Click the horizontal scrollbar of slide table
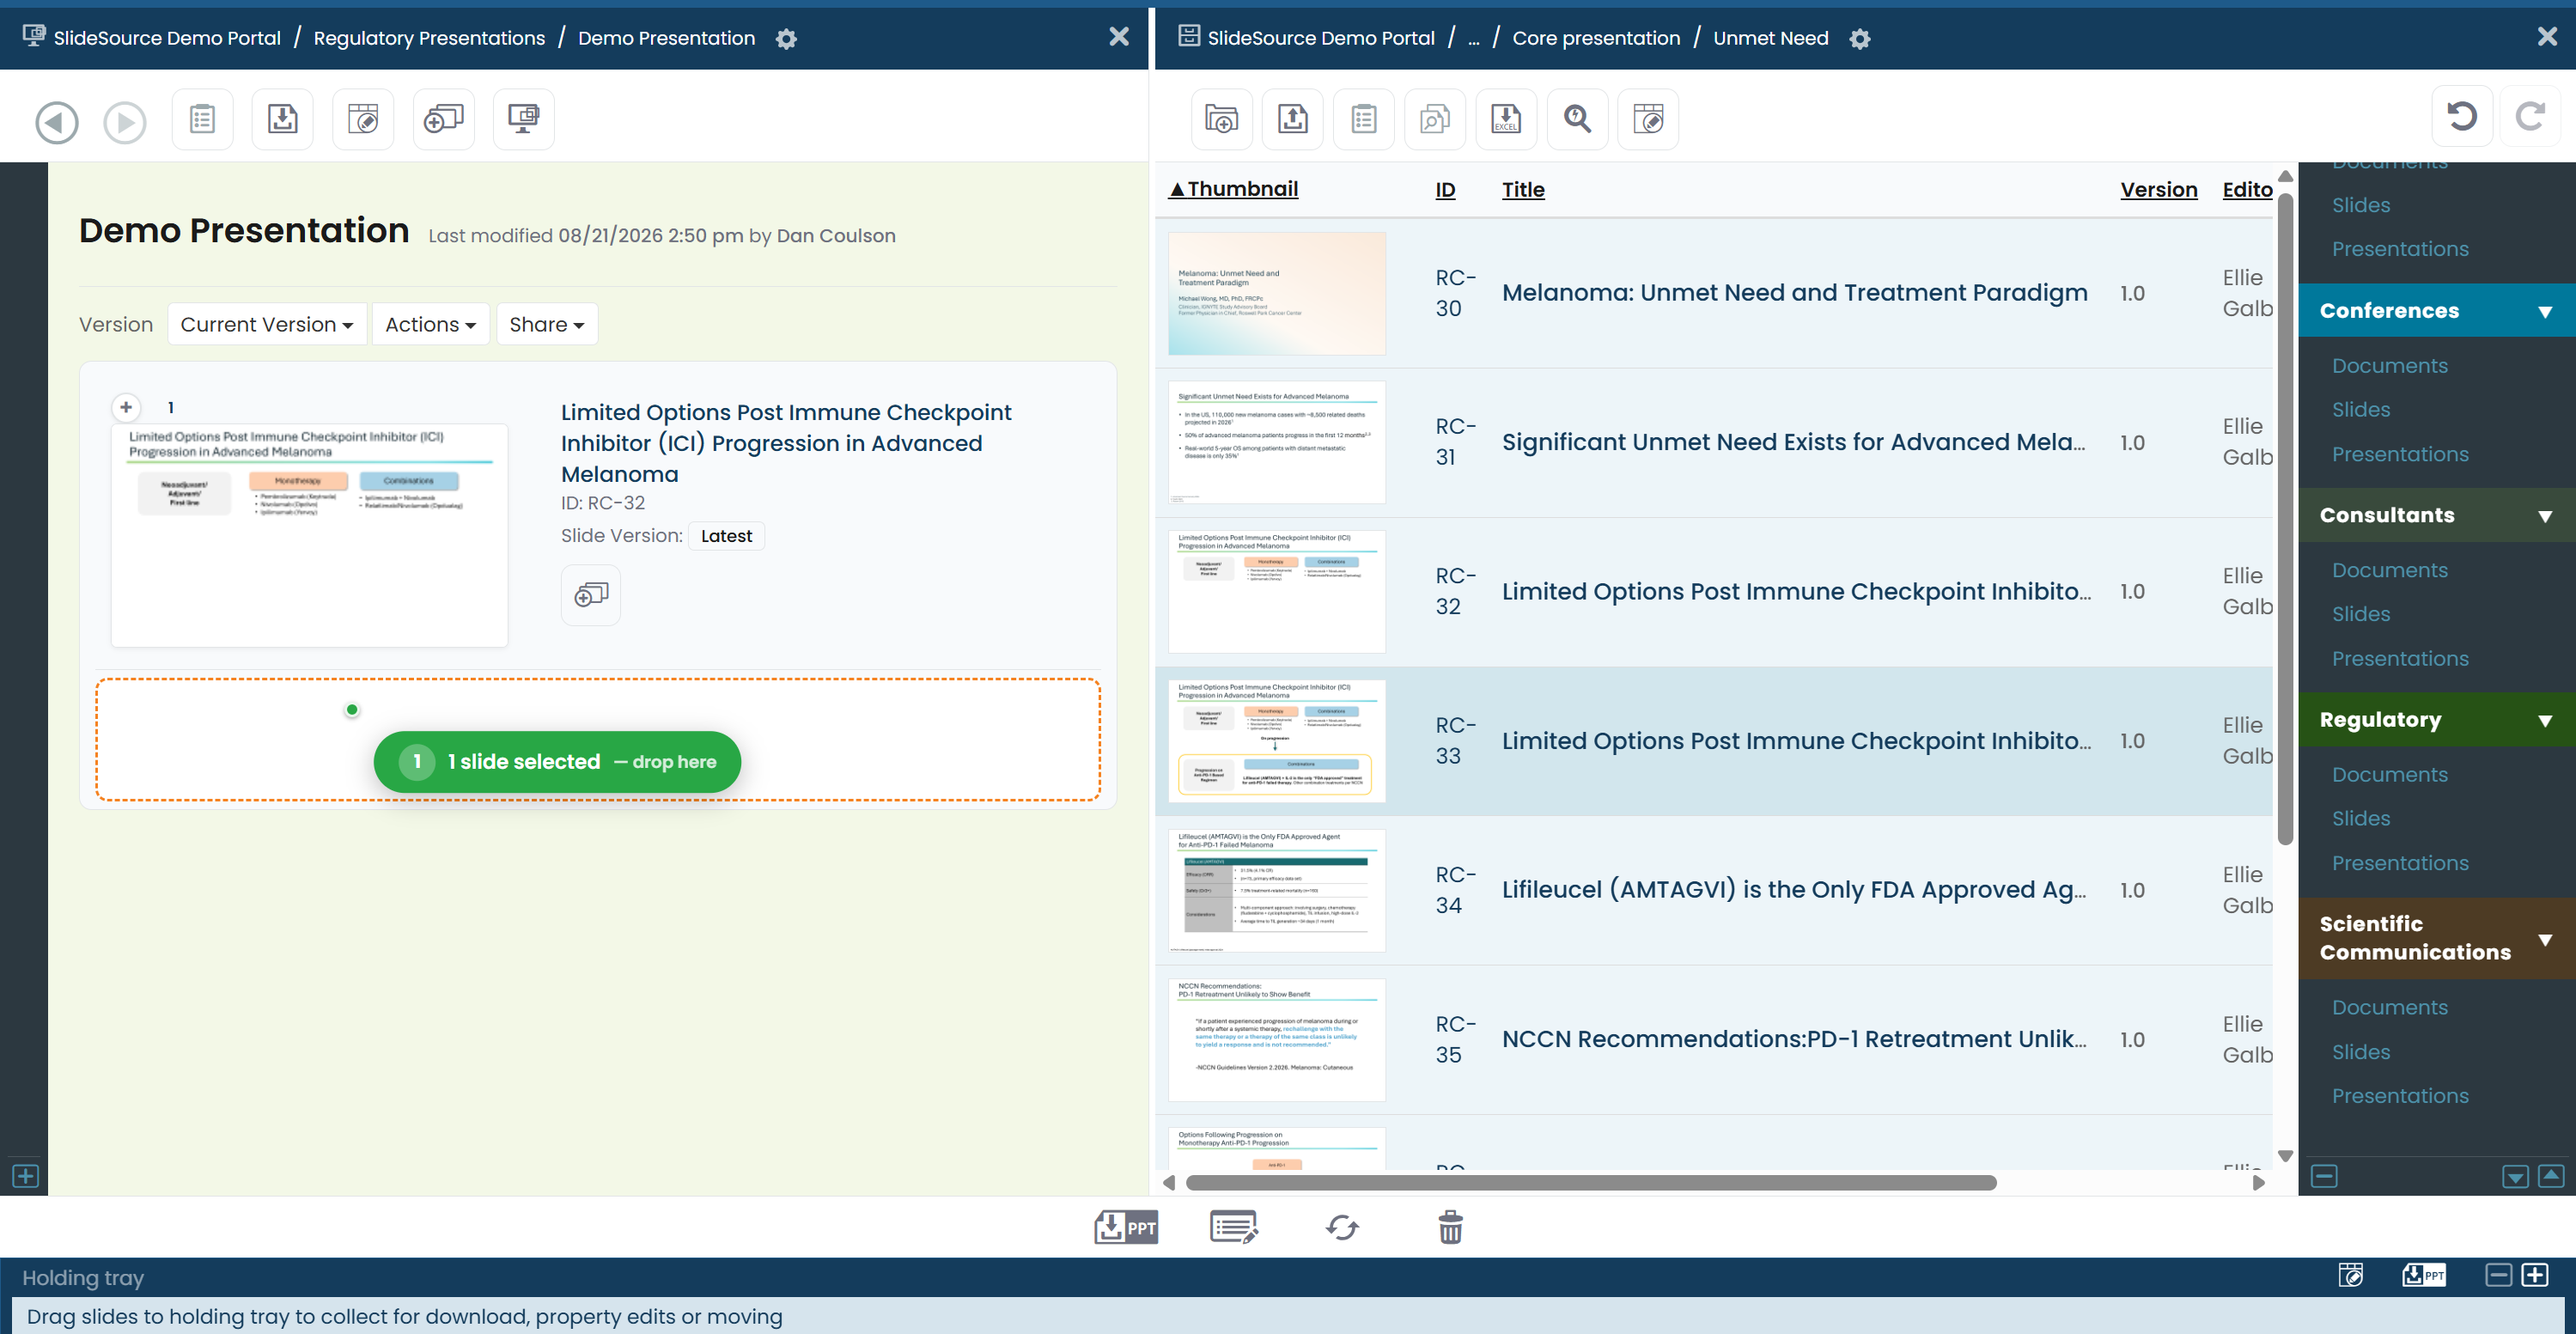The width and height of the screenshot is (2576, 1334). 1591,1183
